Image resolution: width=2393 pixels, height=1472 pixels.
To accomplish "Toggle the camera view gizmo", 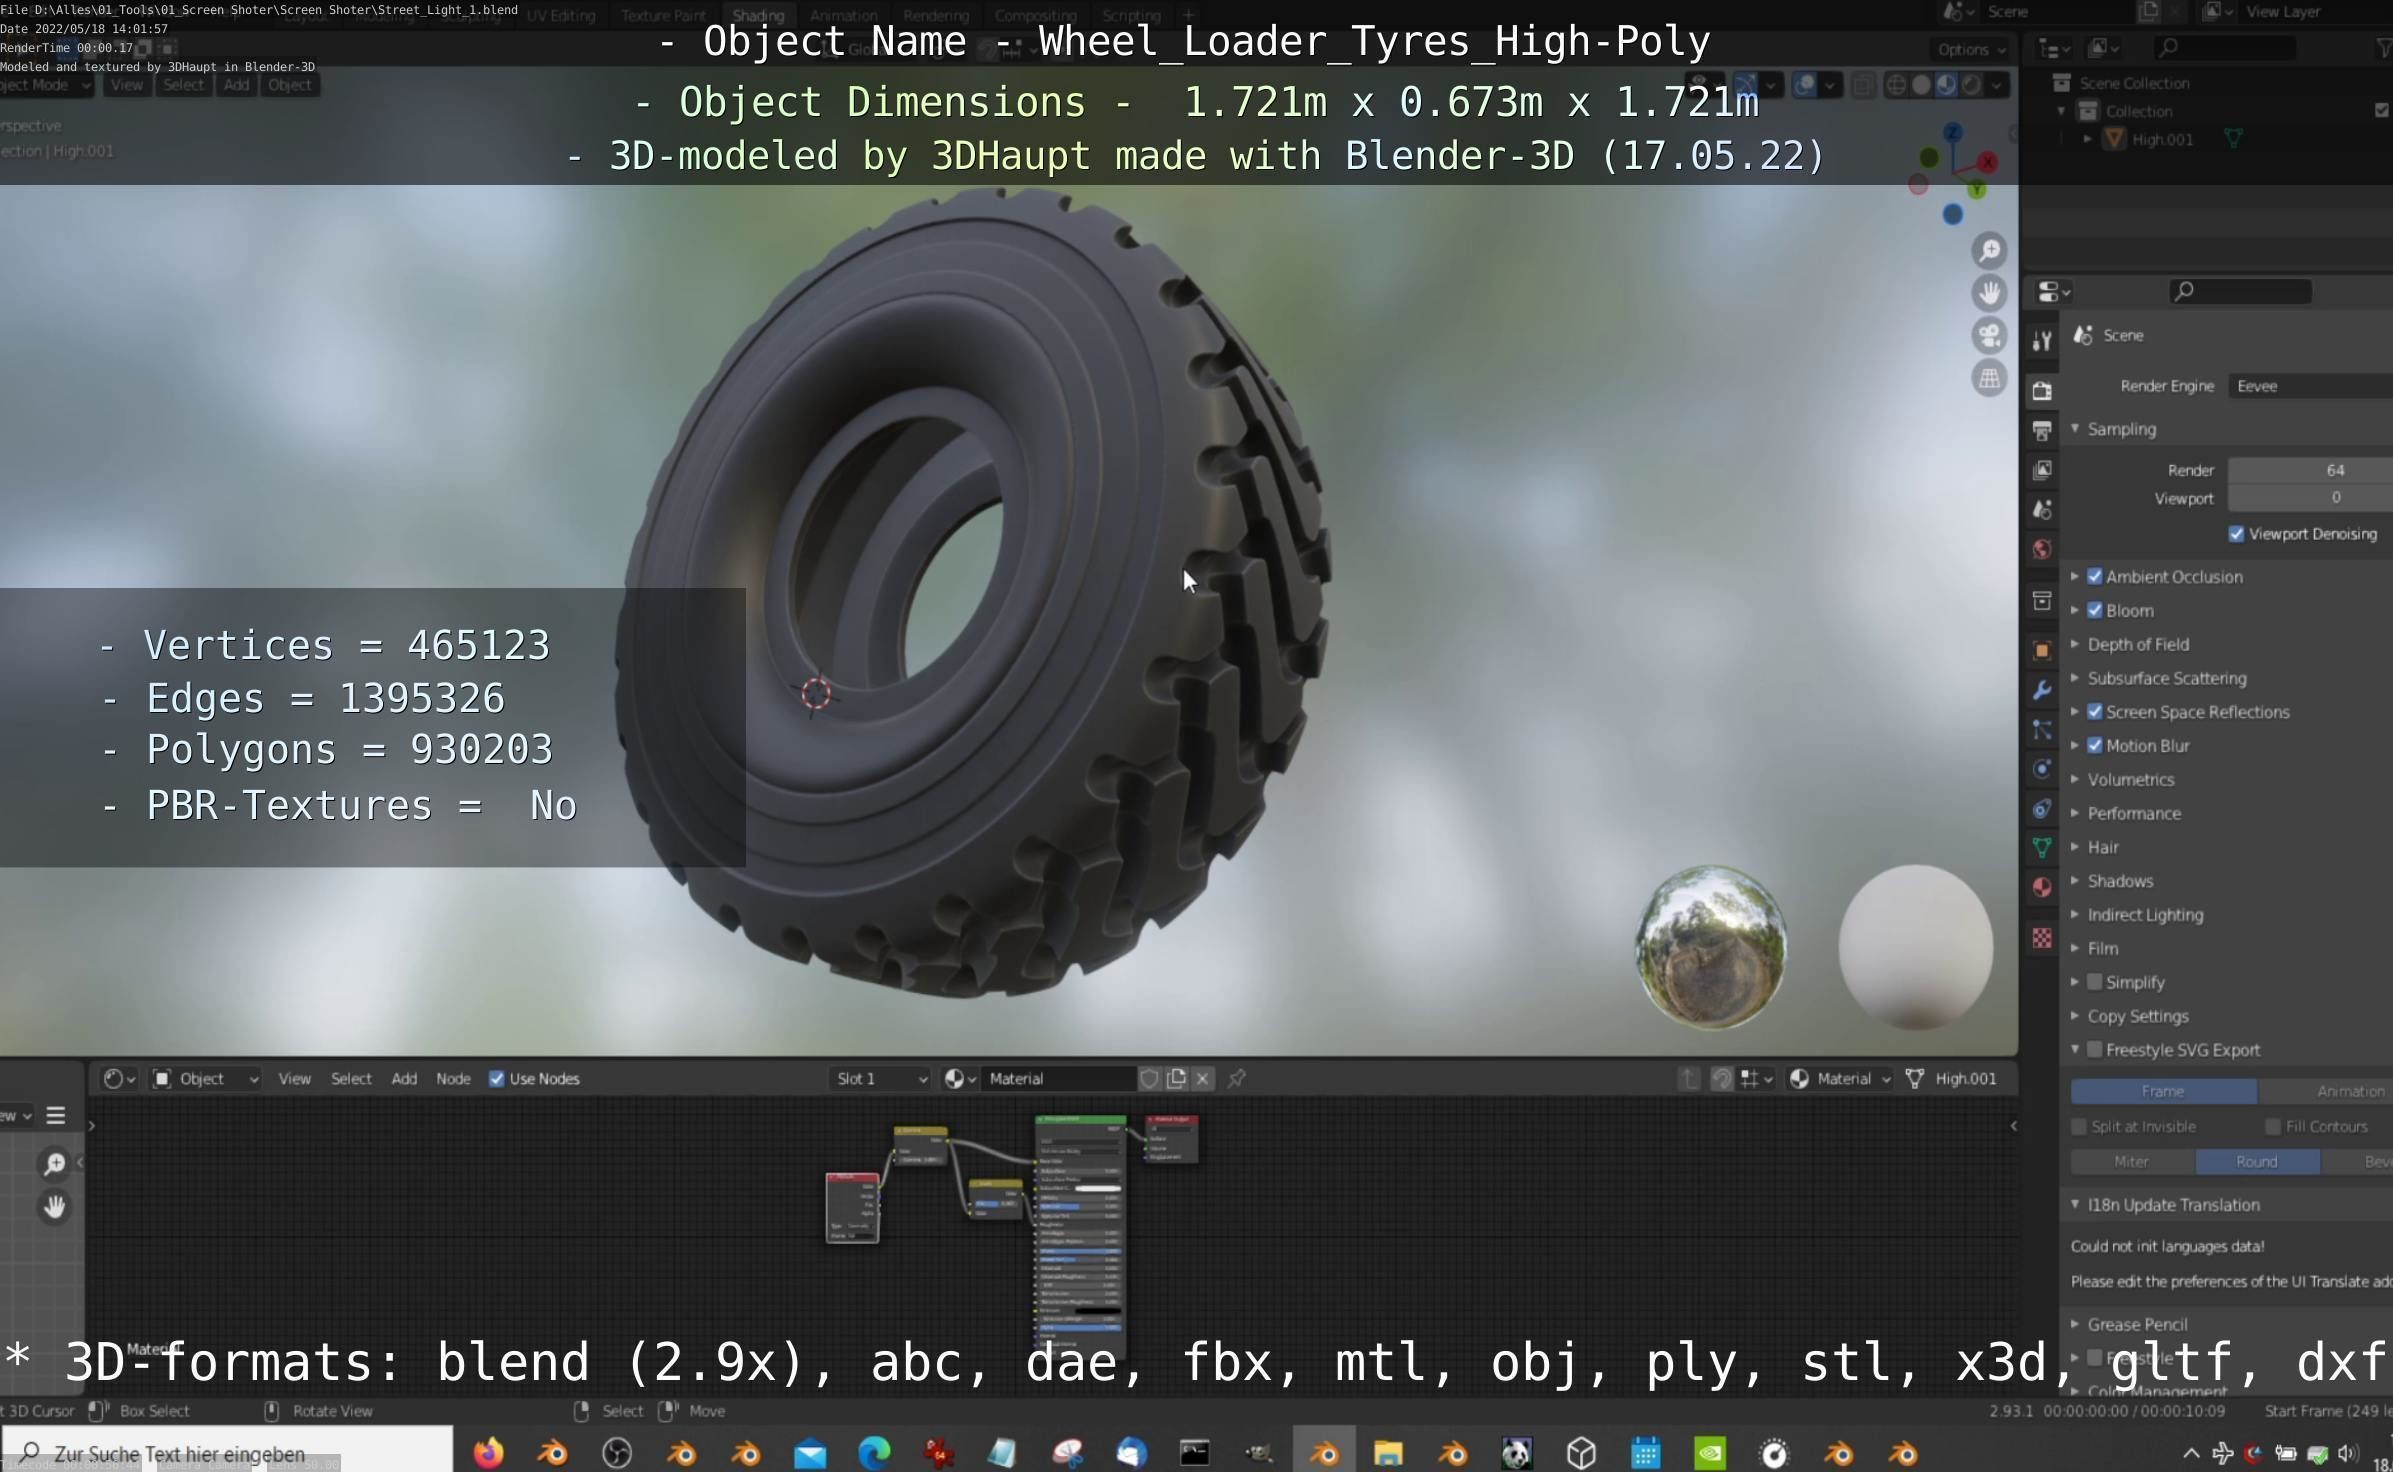I will (x=1989, y=336).
